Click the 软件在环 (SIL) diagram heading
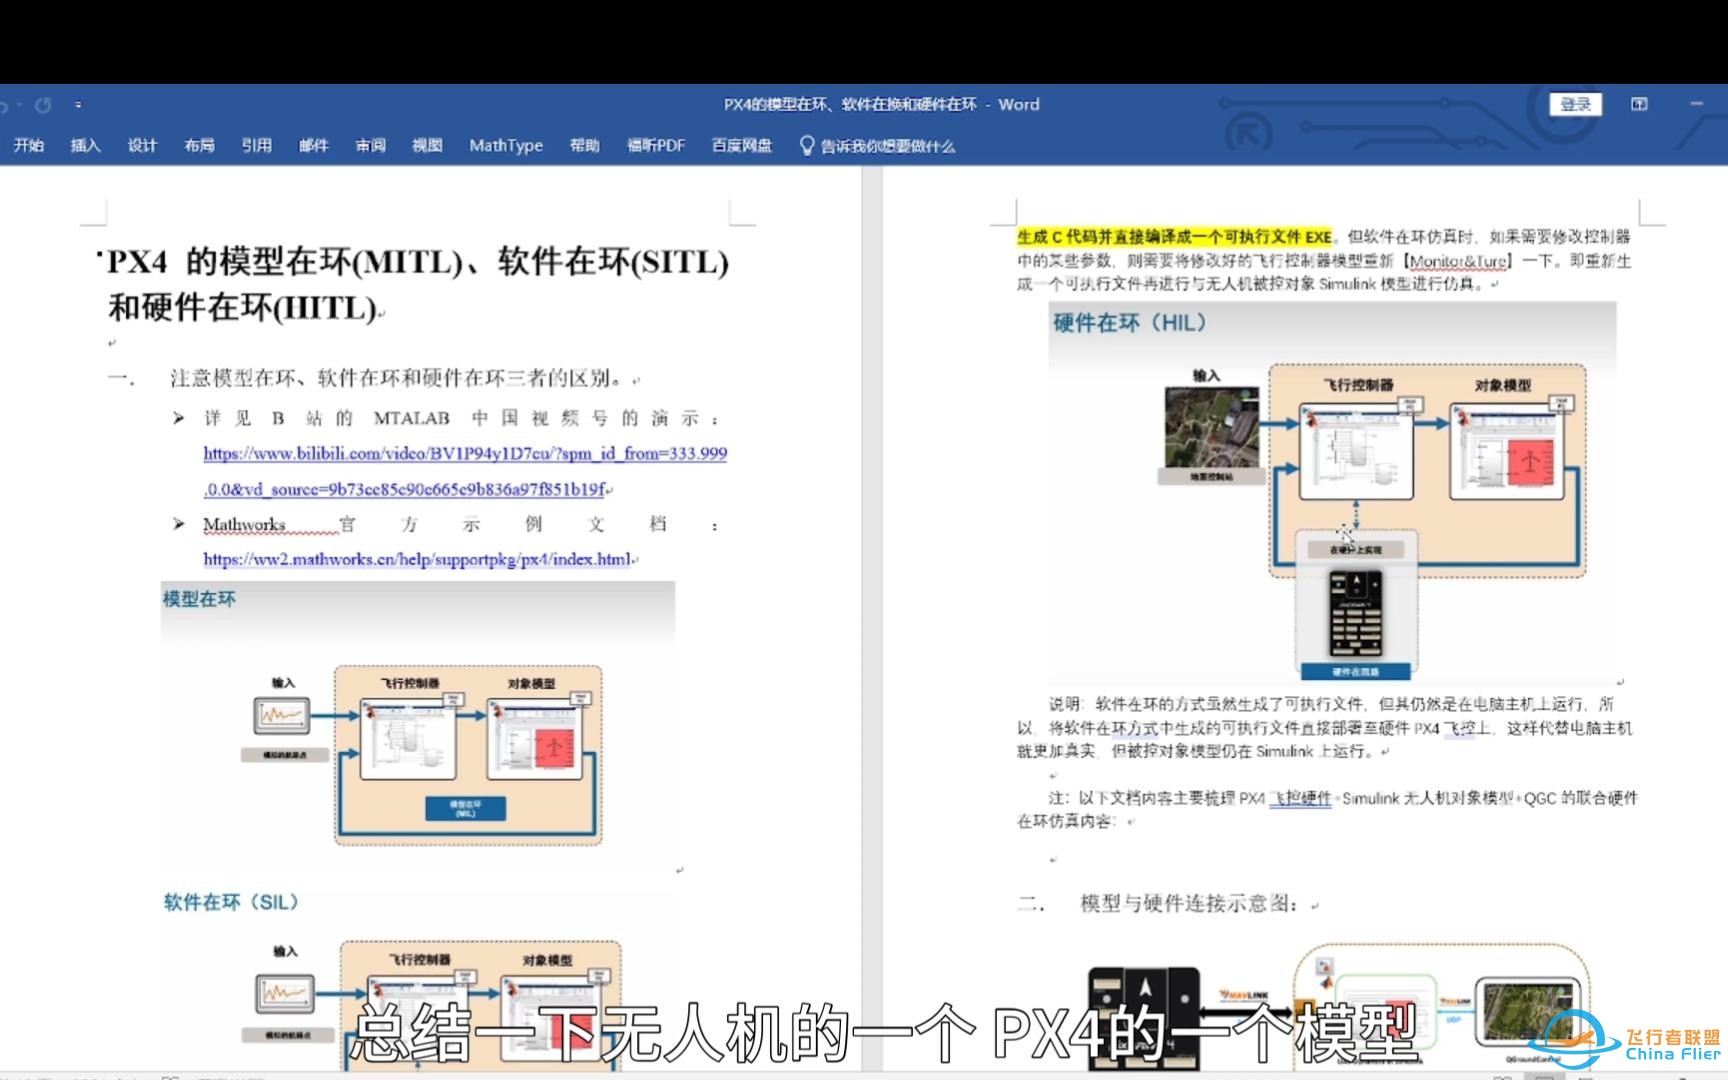The height and width of the screenshot is (1080, 1728). pyautogui.click(x=232, y=902)
